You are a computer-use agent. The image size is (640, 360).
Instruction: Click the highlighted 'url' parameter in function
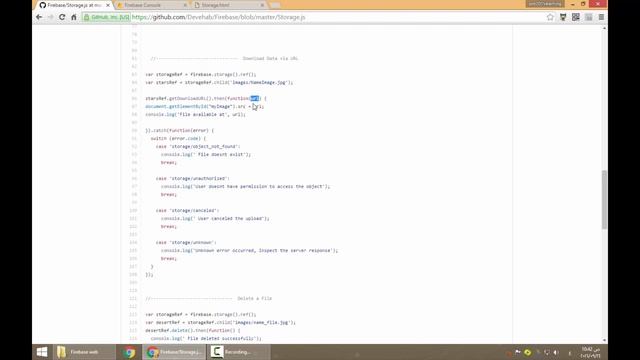pyautogui.click(x=254, y=98)
